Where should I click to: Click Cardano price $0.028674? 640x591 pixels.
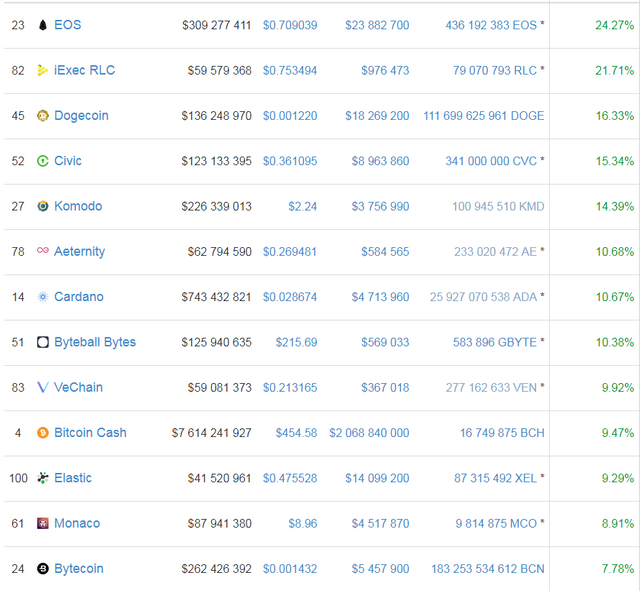pyautogui.click(x=290, y=297)
